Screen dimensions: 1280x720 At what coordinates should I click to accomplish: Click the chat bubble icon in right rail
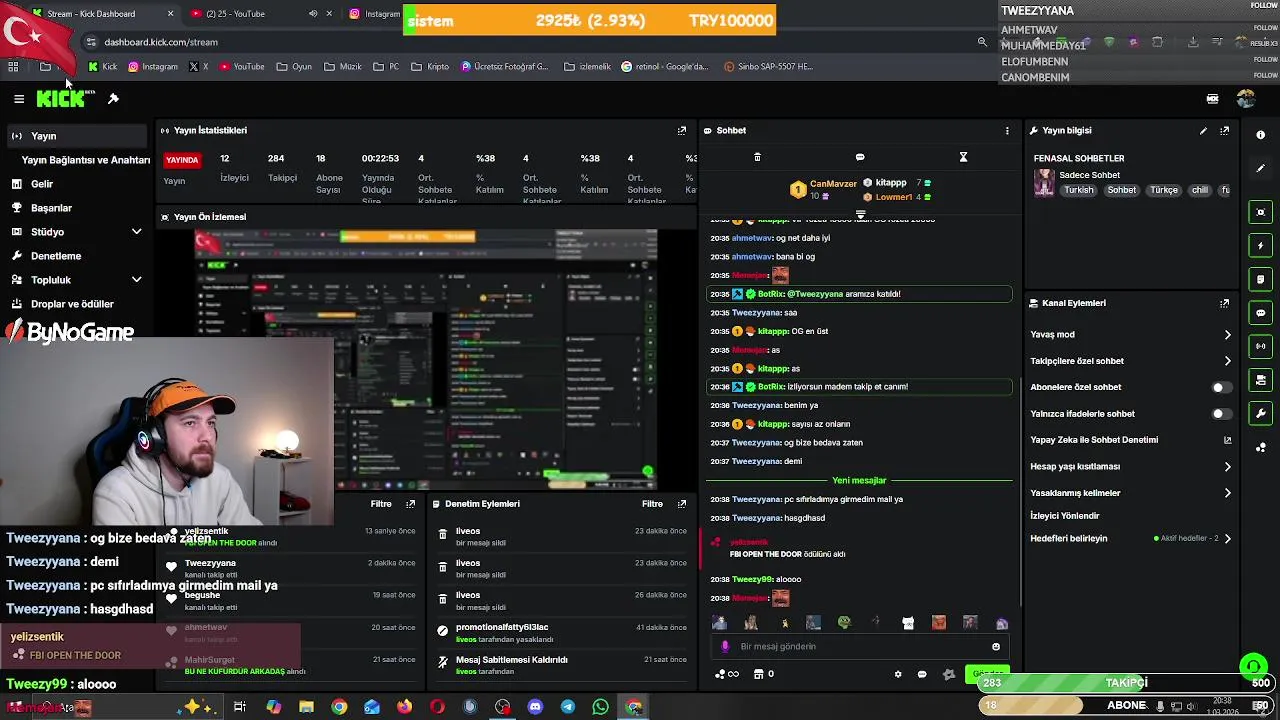point(1260,312)
